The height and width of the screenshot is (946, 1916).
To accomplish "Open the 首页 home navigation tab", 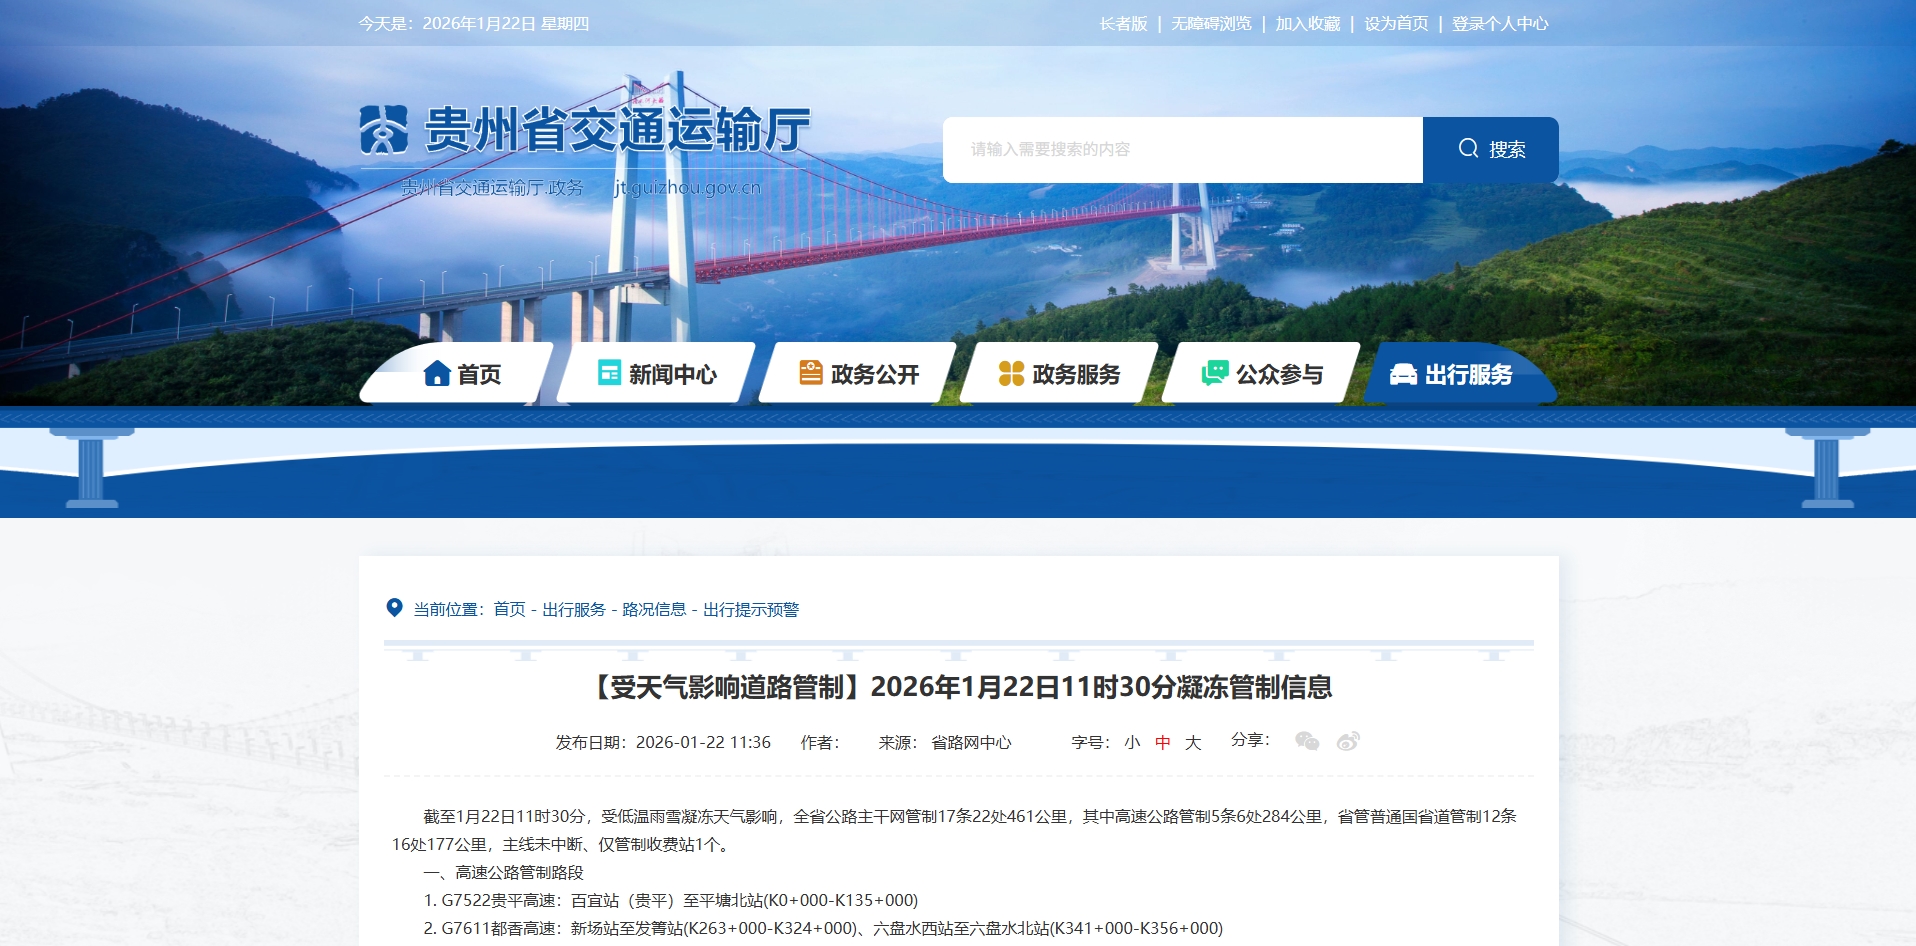I will 462,374.
